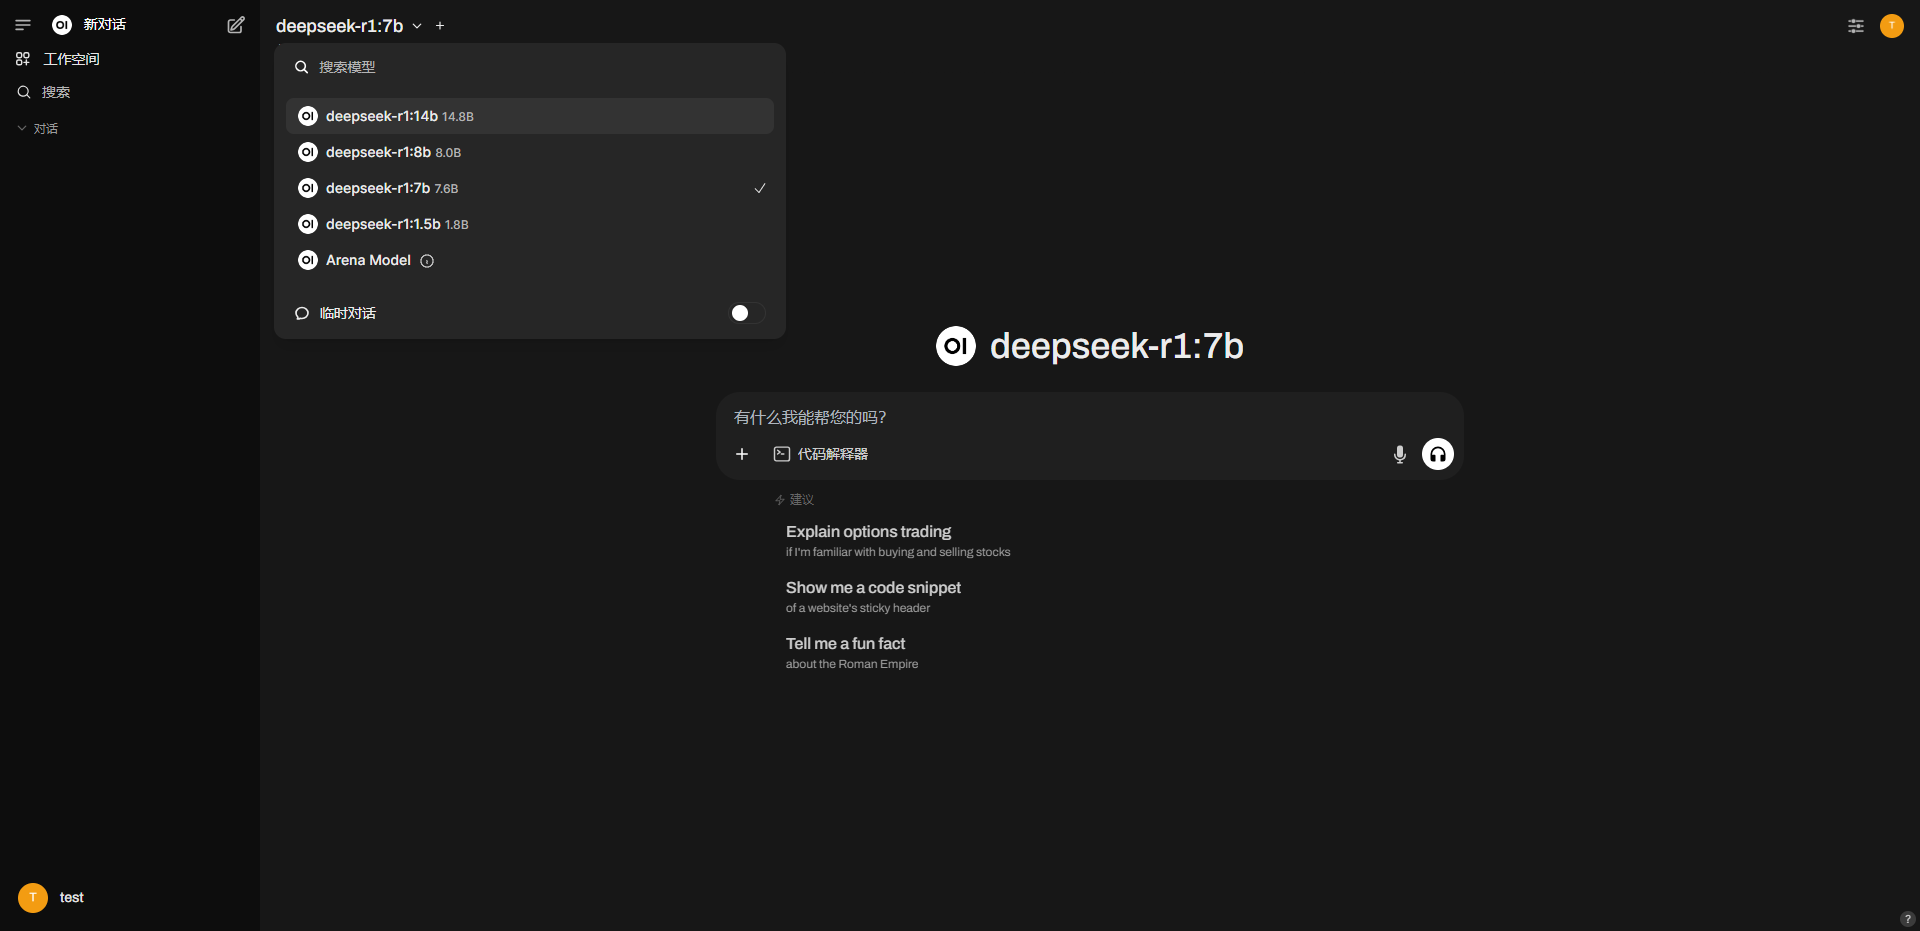
Task: Select Arena Model from the list
Action: [x=530, y=260]
